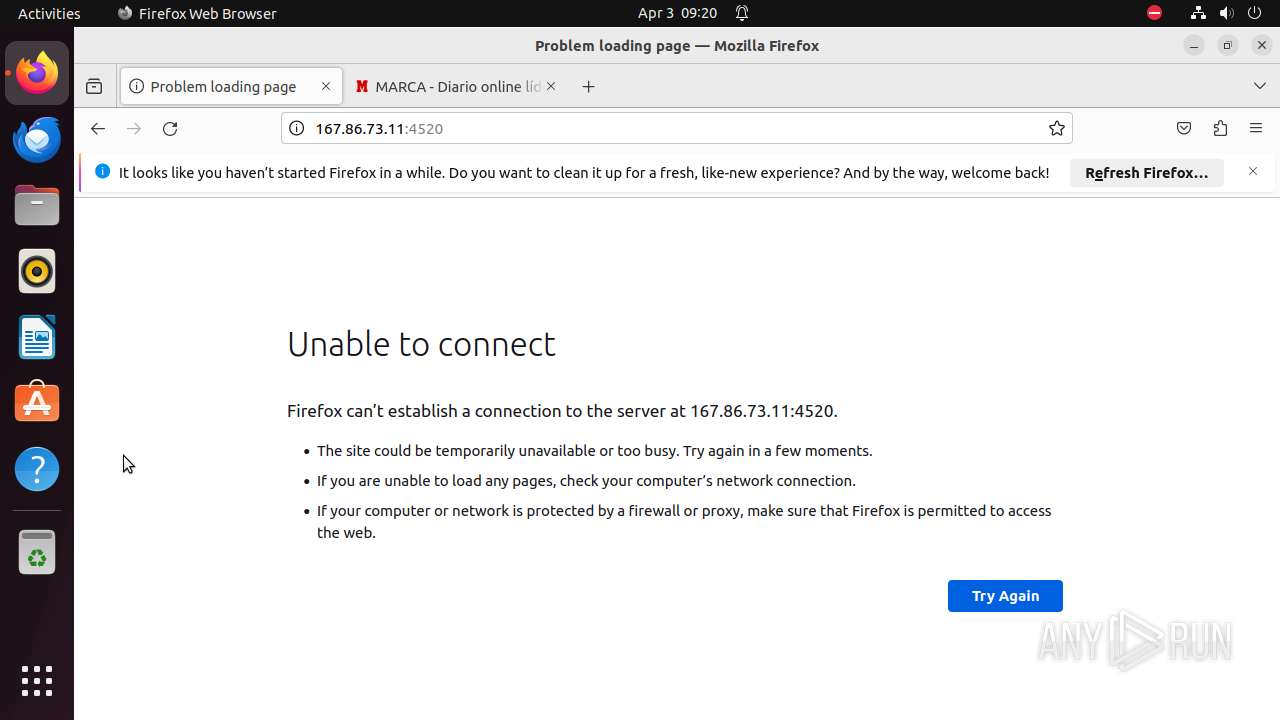1280x720 pixels.
Task: Go back using the back arrow
Action: (x=97, y=129)
